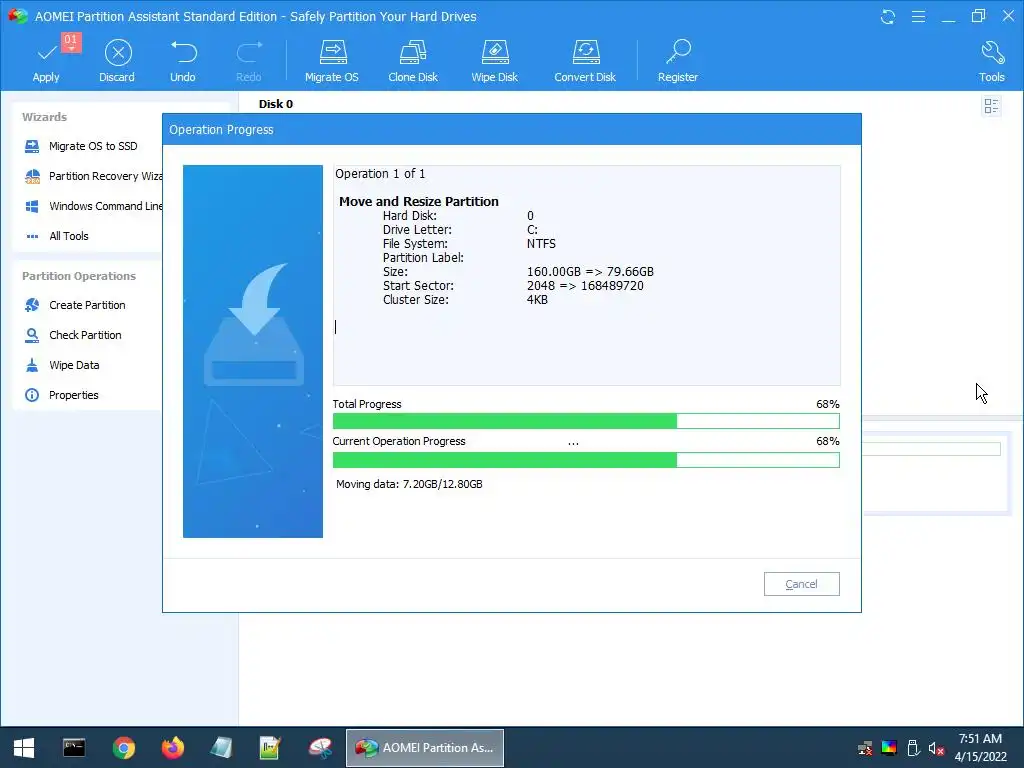Click the 'Disk 0' label
The image size is (1024, 768).
(x=276, y=104)
